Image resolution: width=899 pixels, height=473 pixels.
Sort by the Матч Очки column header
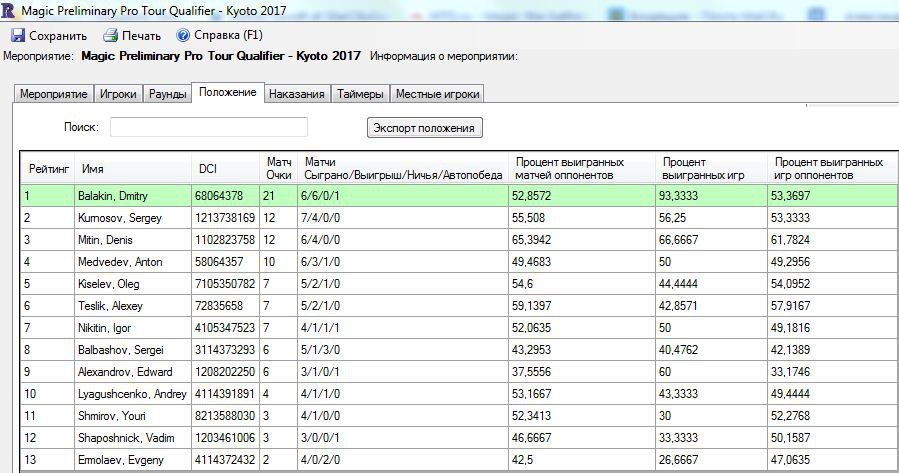[279, 169]
